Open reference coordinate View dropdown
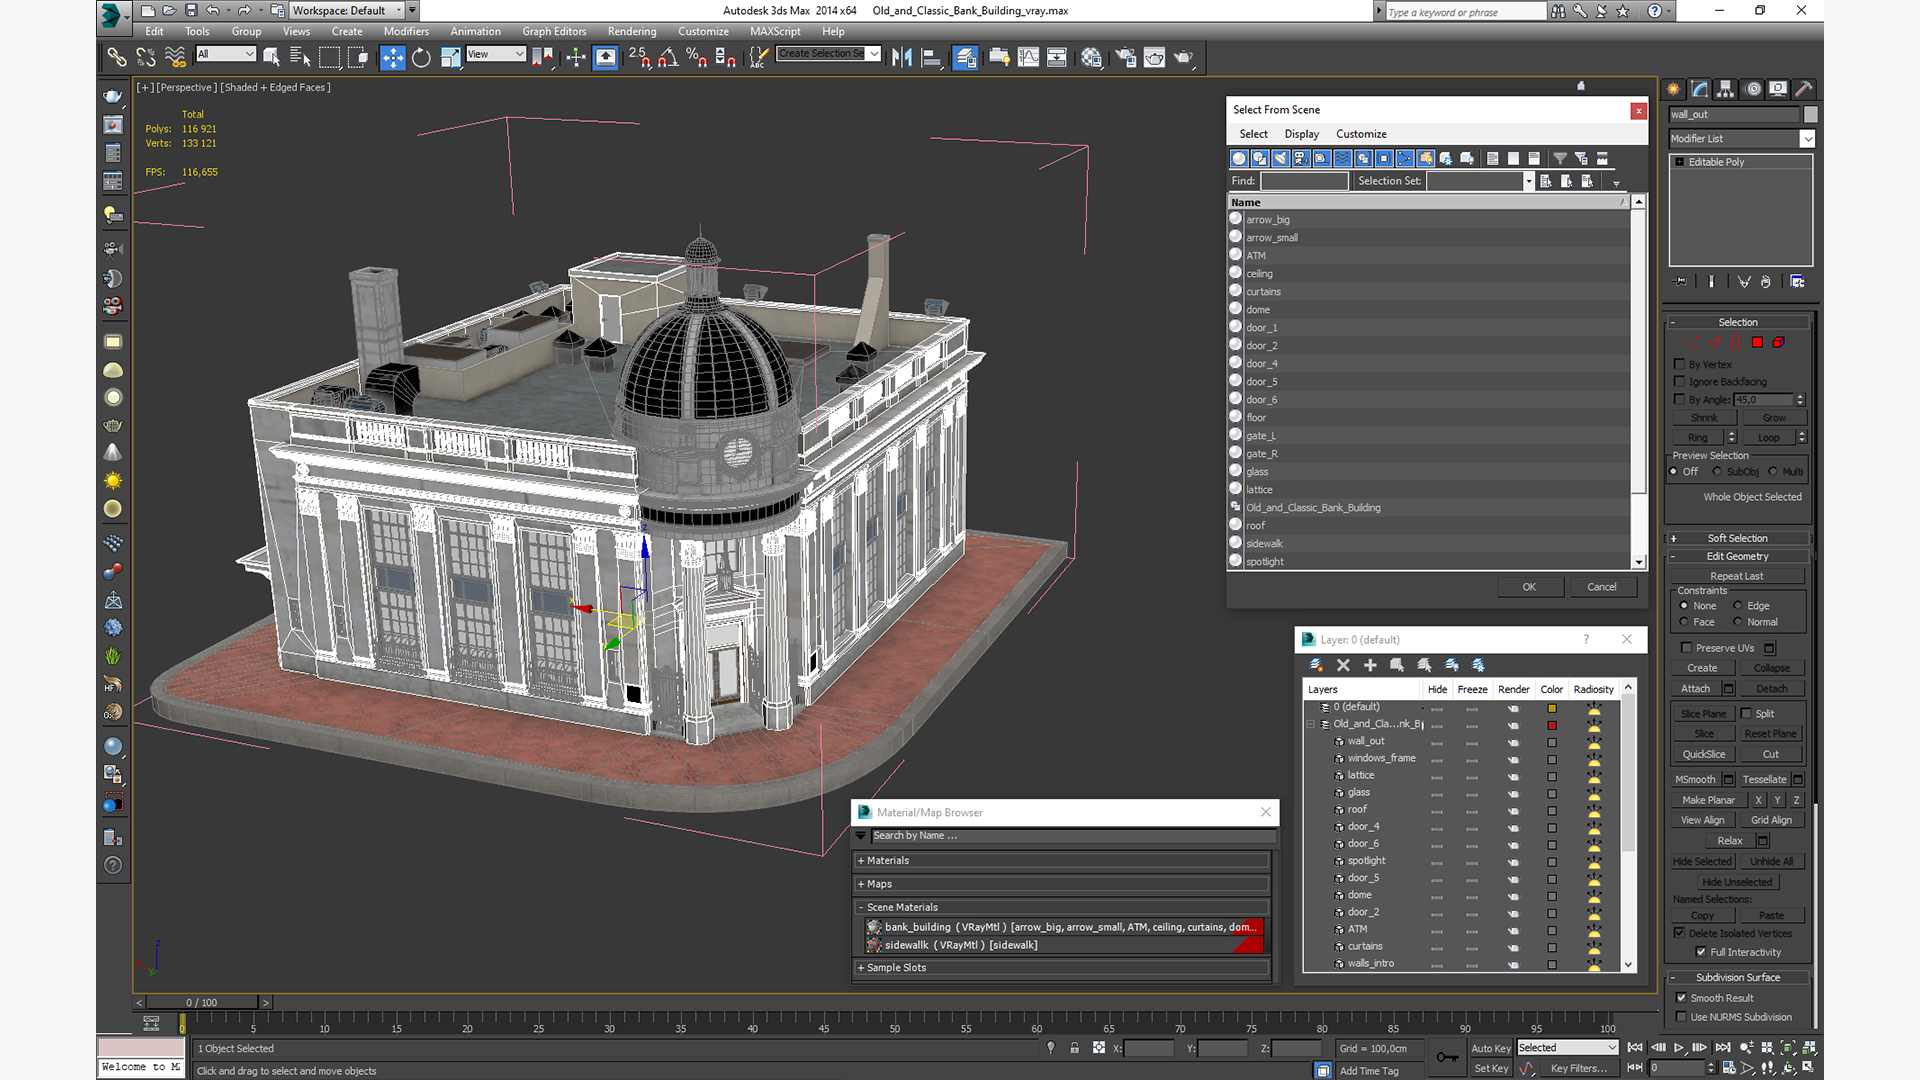The height and width of the screenshot is (1080, 1920). coord(496,54)
